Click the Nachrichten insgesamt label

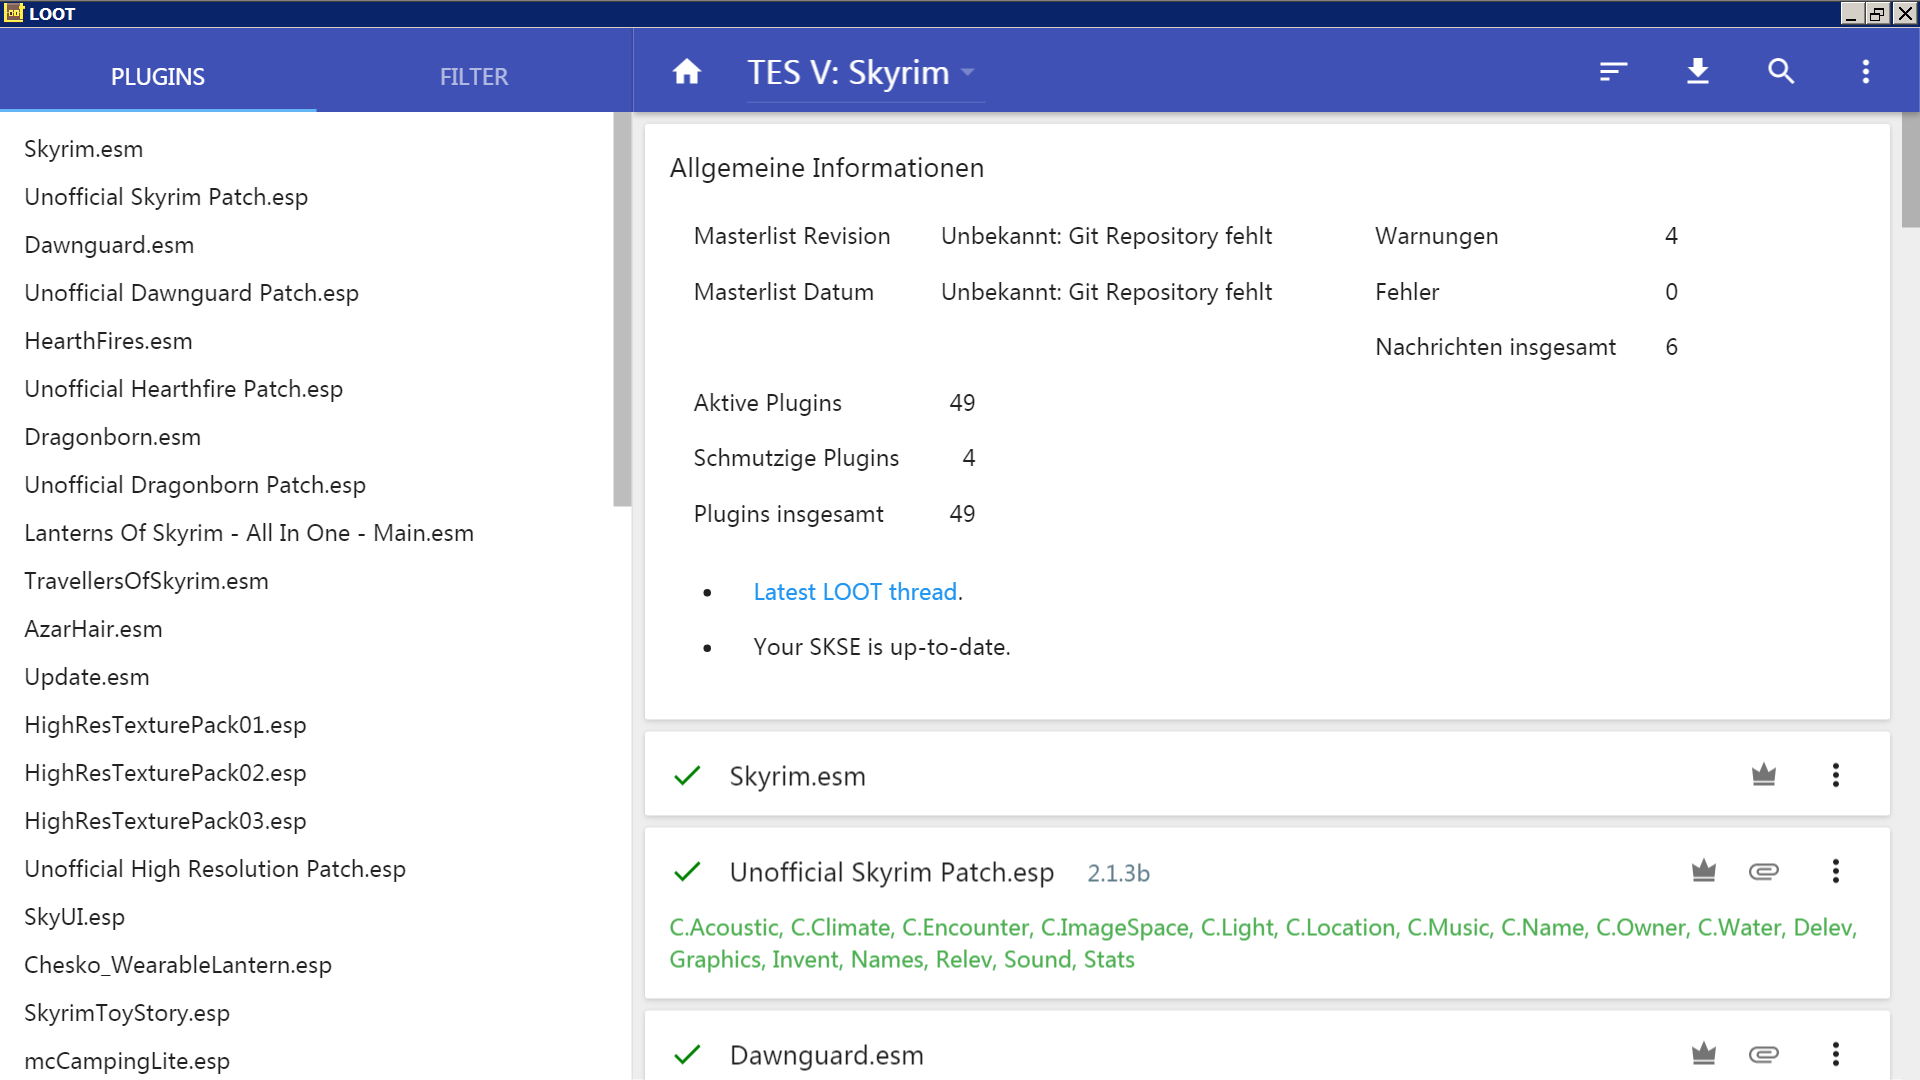coord(1495,347)
